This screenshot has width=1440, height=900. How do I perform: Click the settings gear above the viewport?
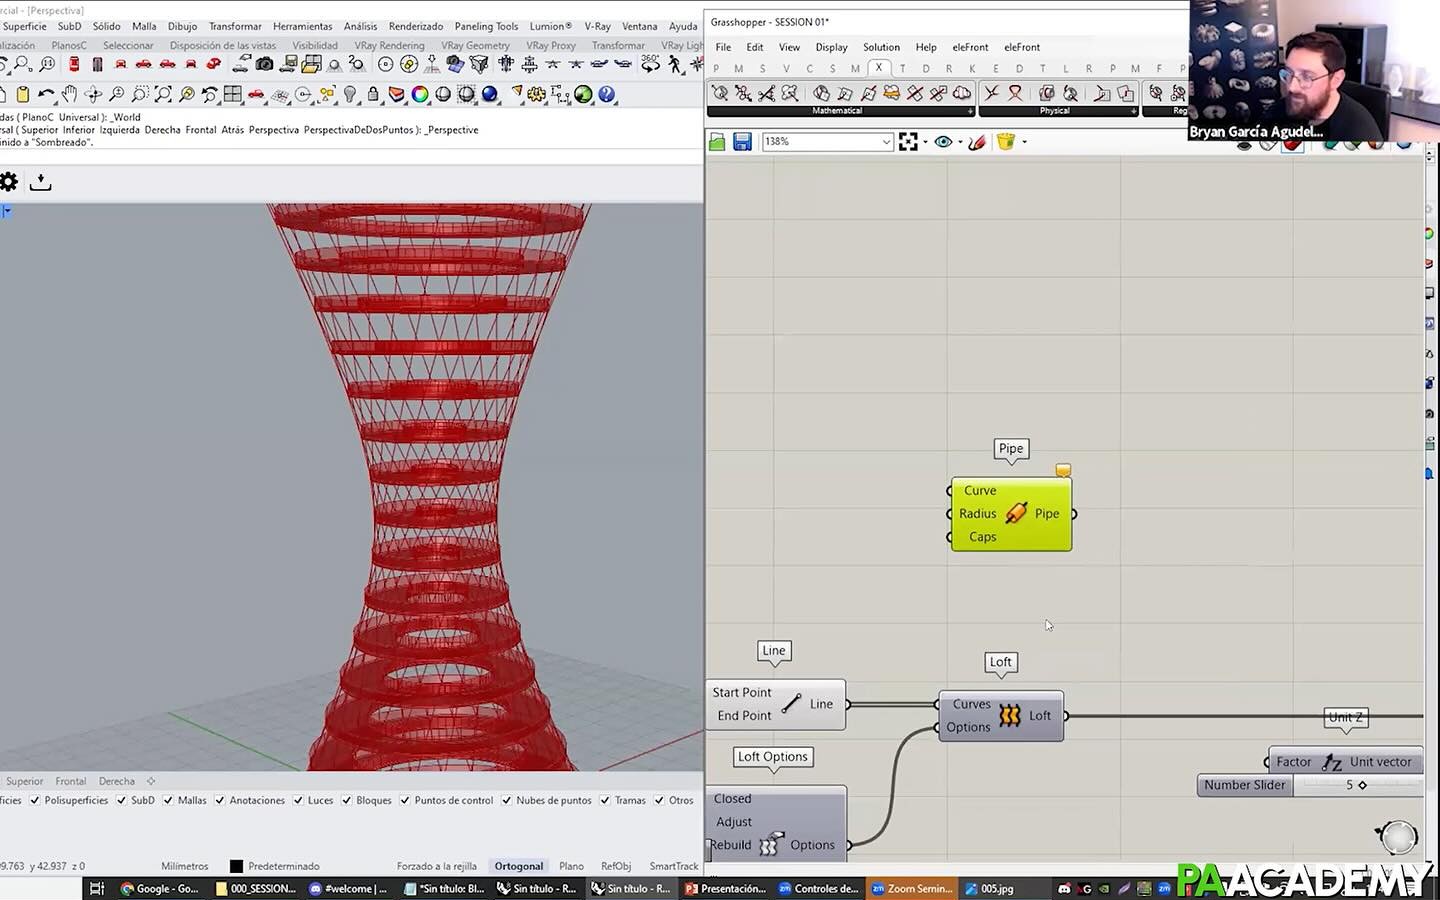(x=8, y=182)
